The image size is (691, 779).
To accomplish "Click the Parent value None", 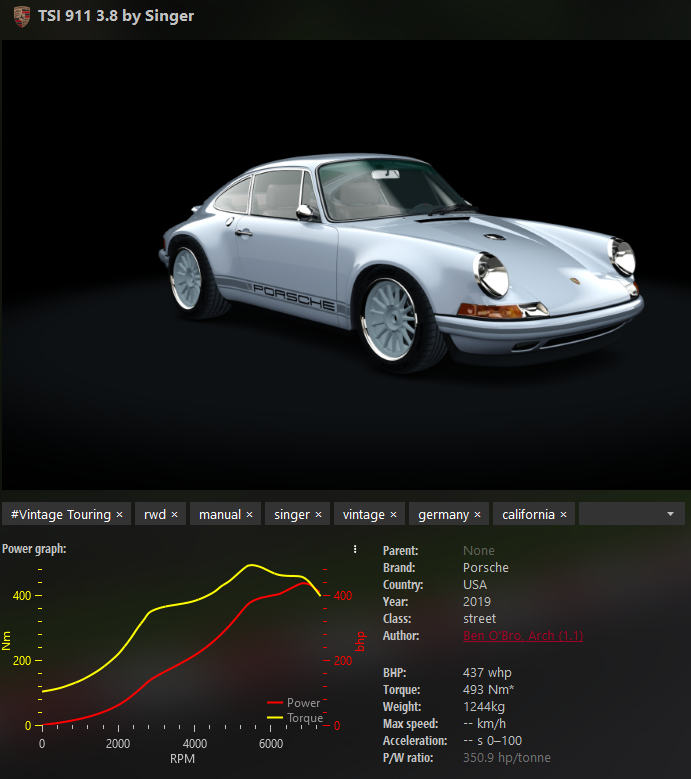I will pyautogui.click(x=478, y=550).
